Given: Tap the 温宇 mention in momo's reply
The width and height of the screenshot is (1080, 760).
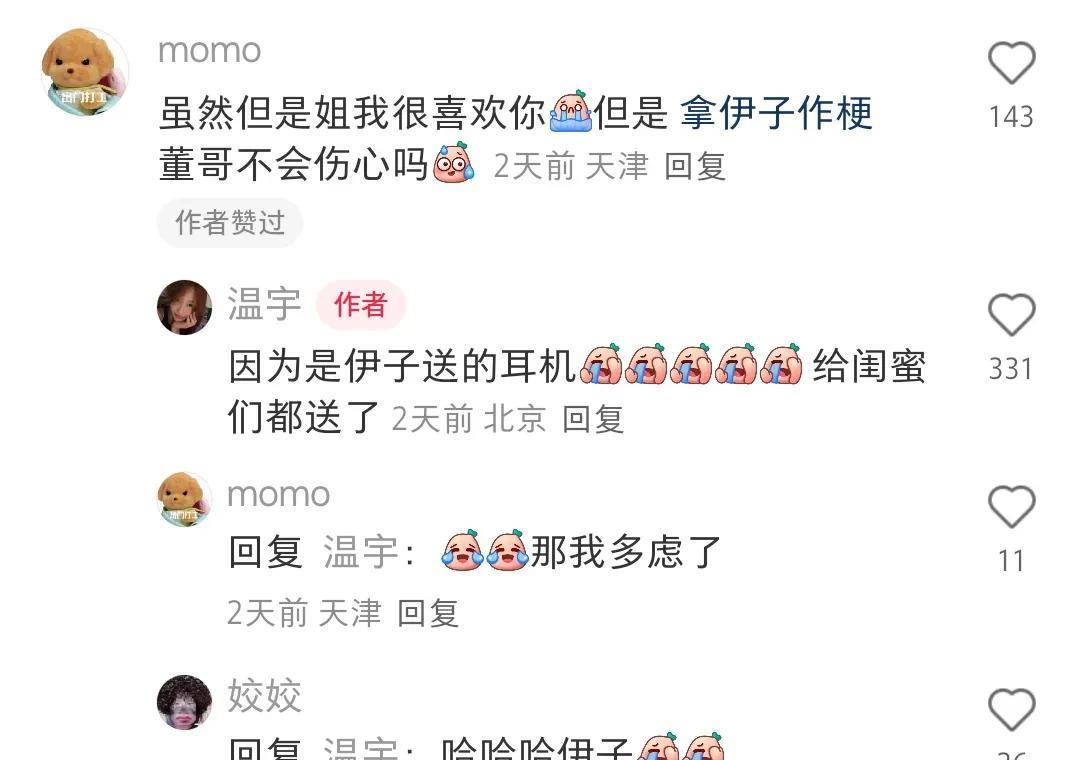Looking at the screenshot, I should (x=361, y=552).
